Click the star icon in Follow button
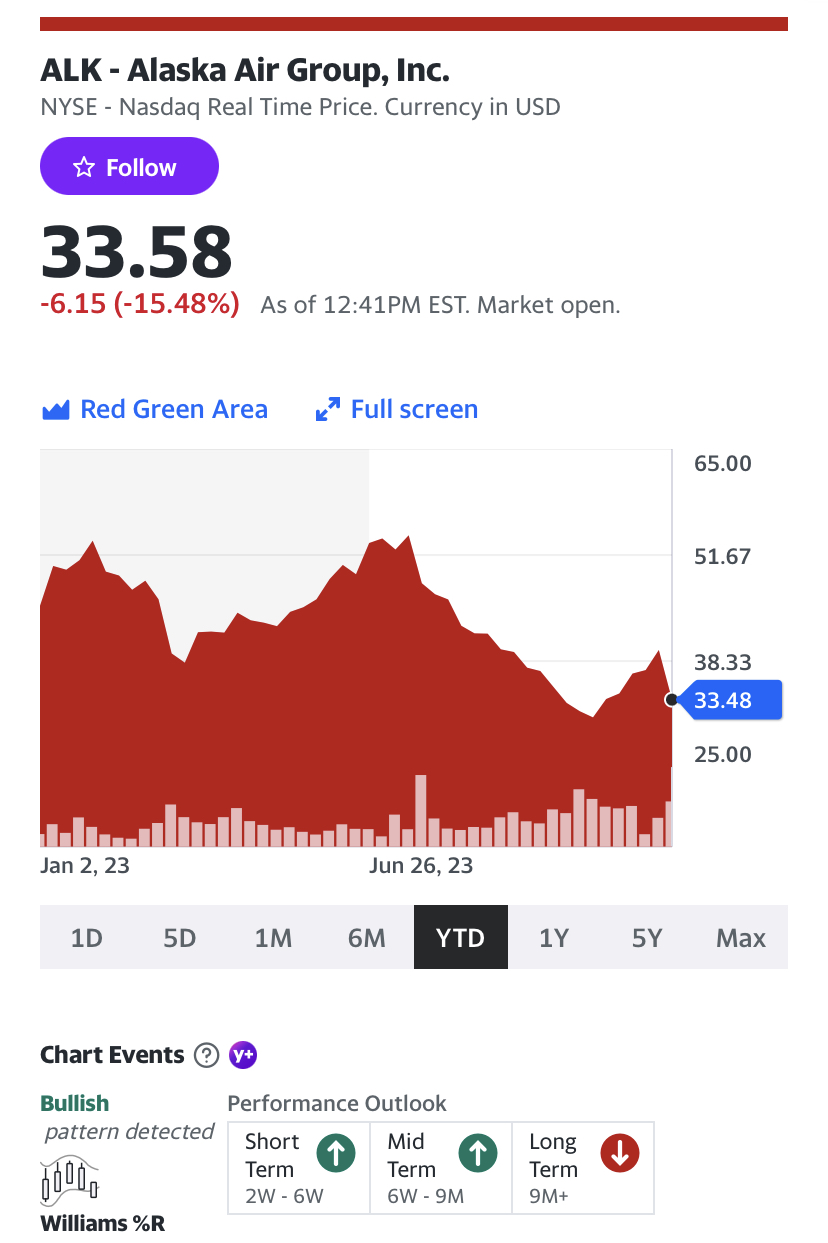 pyautogui.click(x=84, y=167)
